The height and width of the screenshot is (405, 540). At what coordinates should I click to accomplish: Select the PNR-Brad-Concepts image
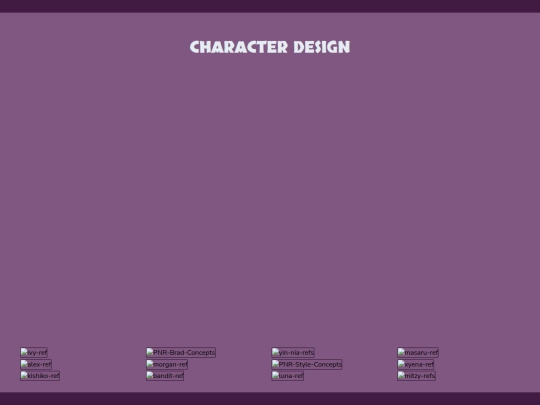tap(181, 352)
